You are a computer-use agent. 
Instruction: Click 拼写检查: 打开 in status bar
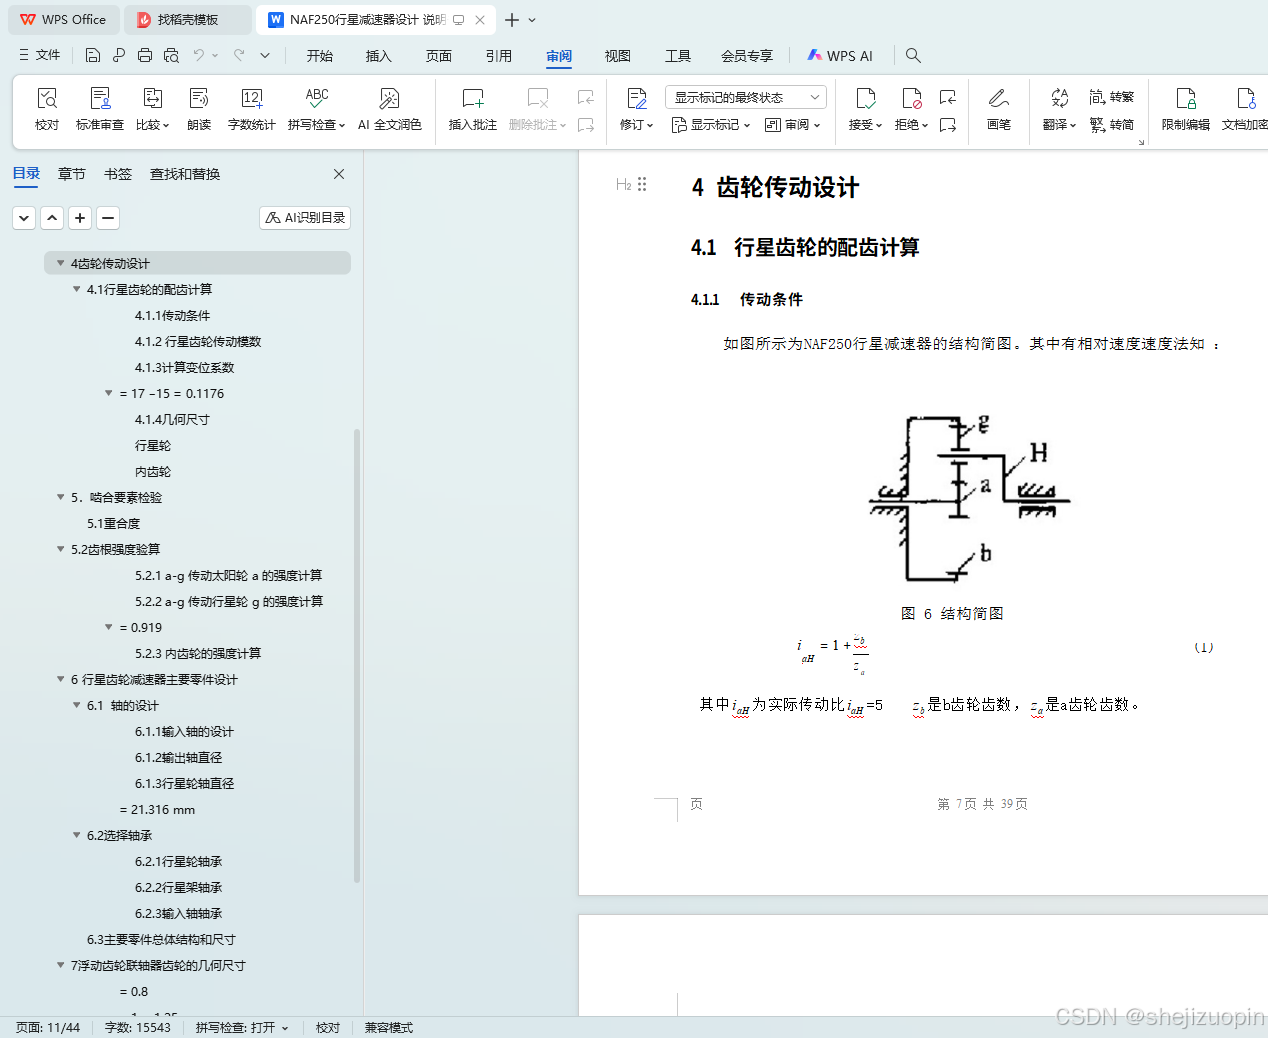pos(242,1027)
